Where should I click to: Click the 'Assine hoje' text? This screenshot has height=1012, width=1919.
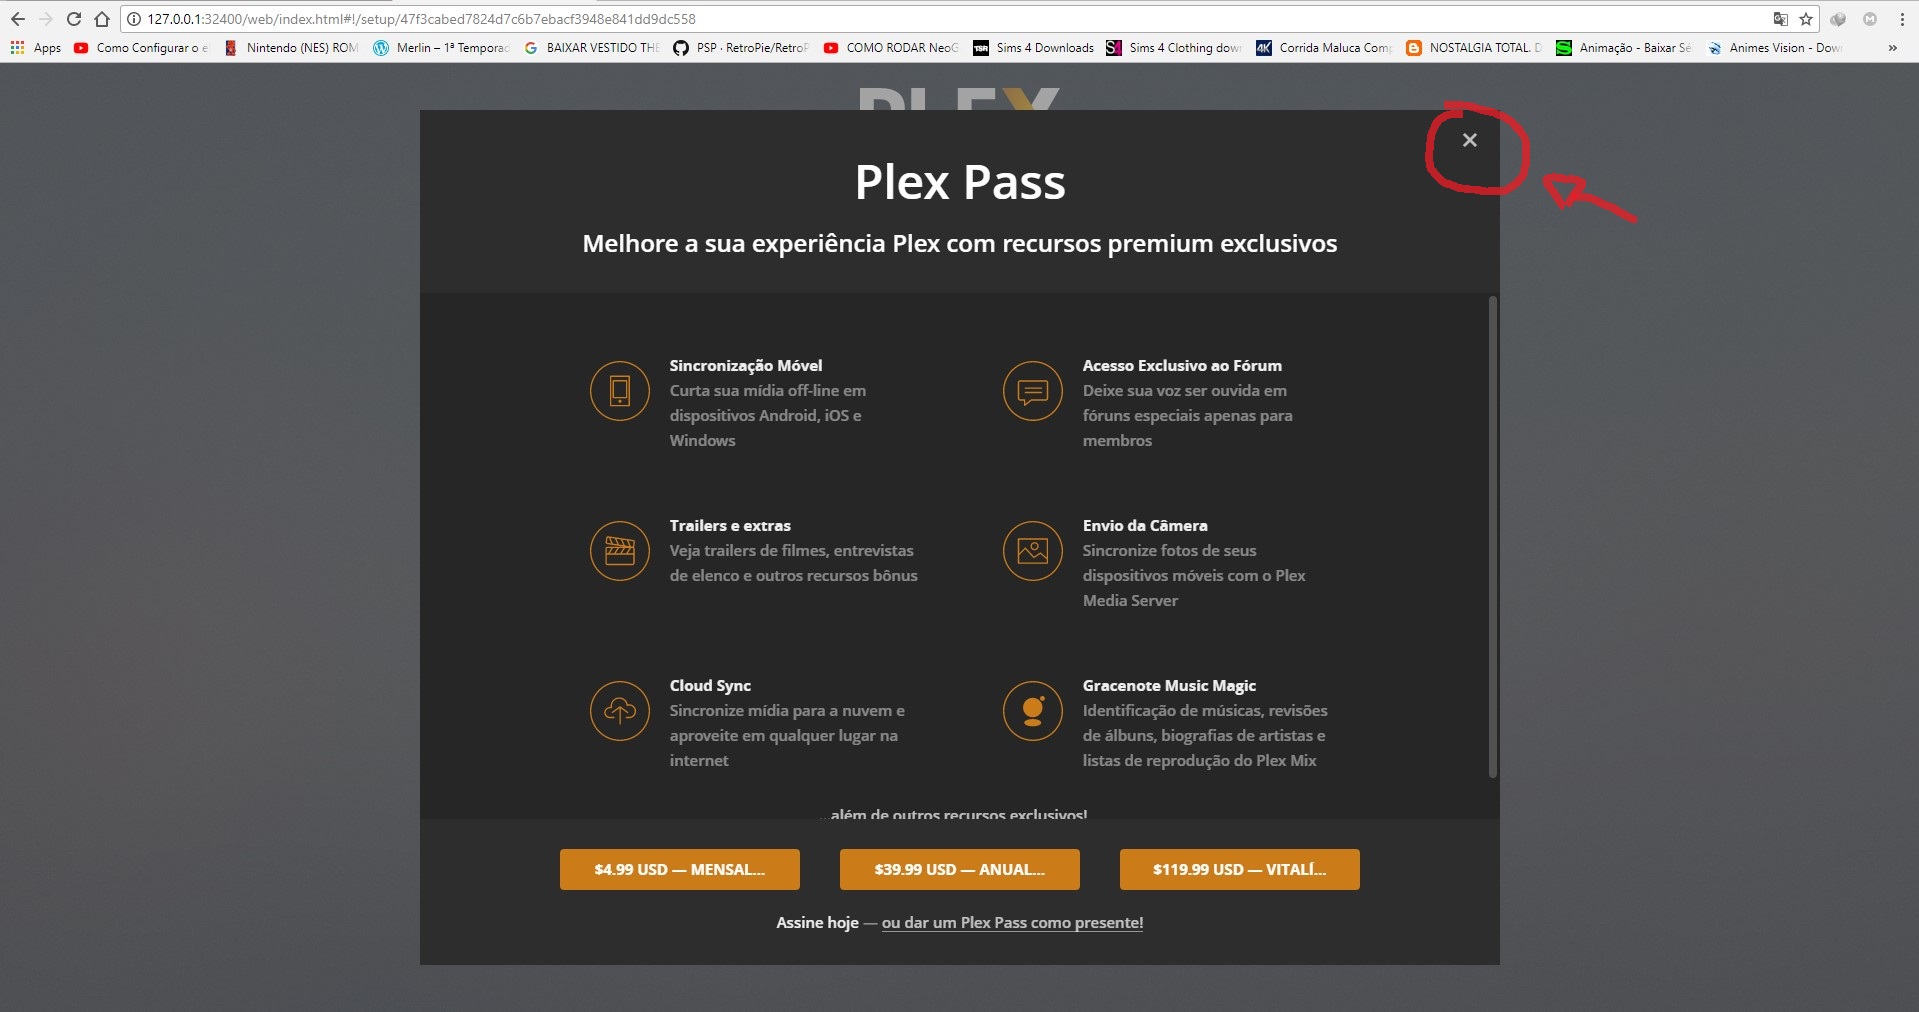click(817, 923)
